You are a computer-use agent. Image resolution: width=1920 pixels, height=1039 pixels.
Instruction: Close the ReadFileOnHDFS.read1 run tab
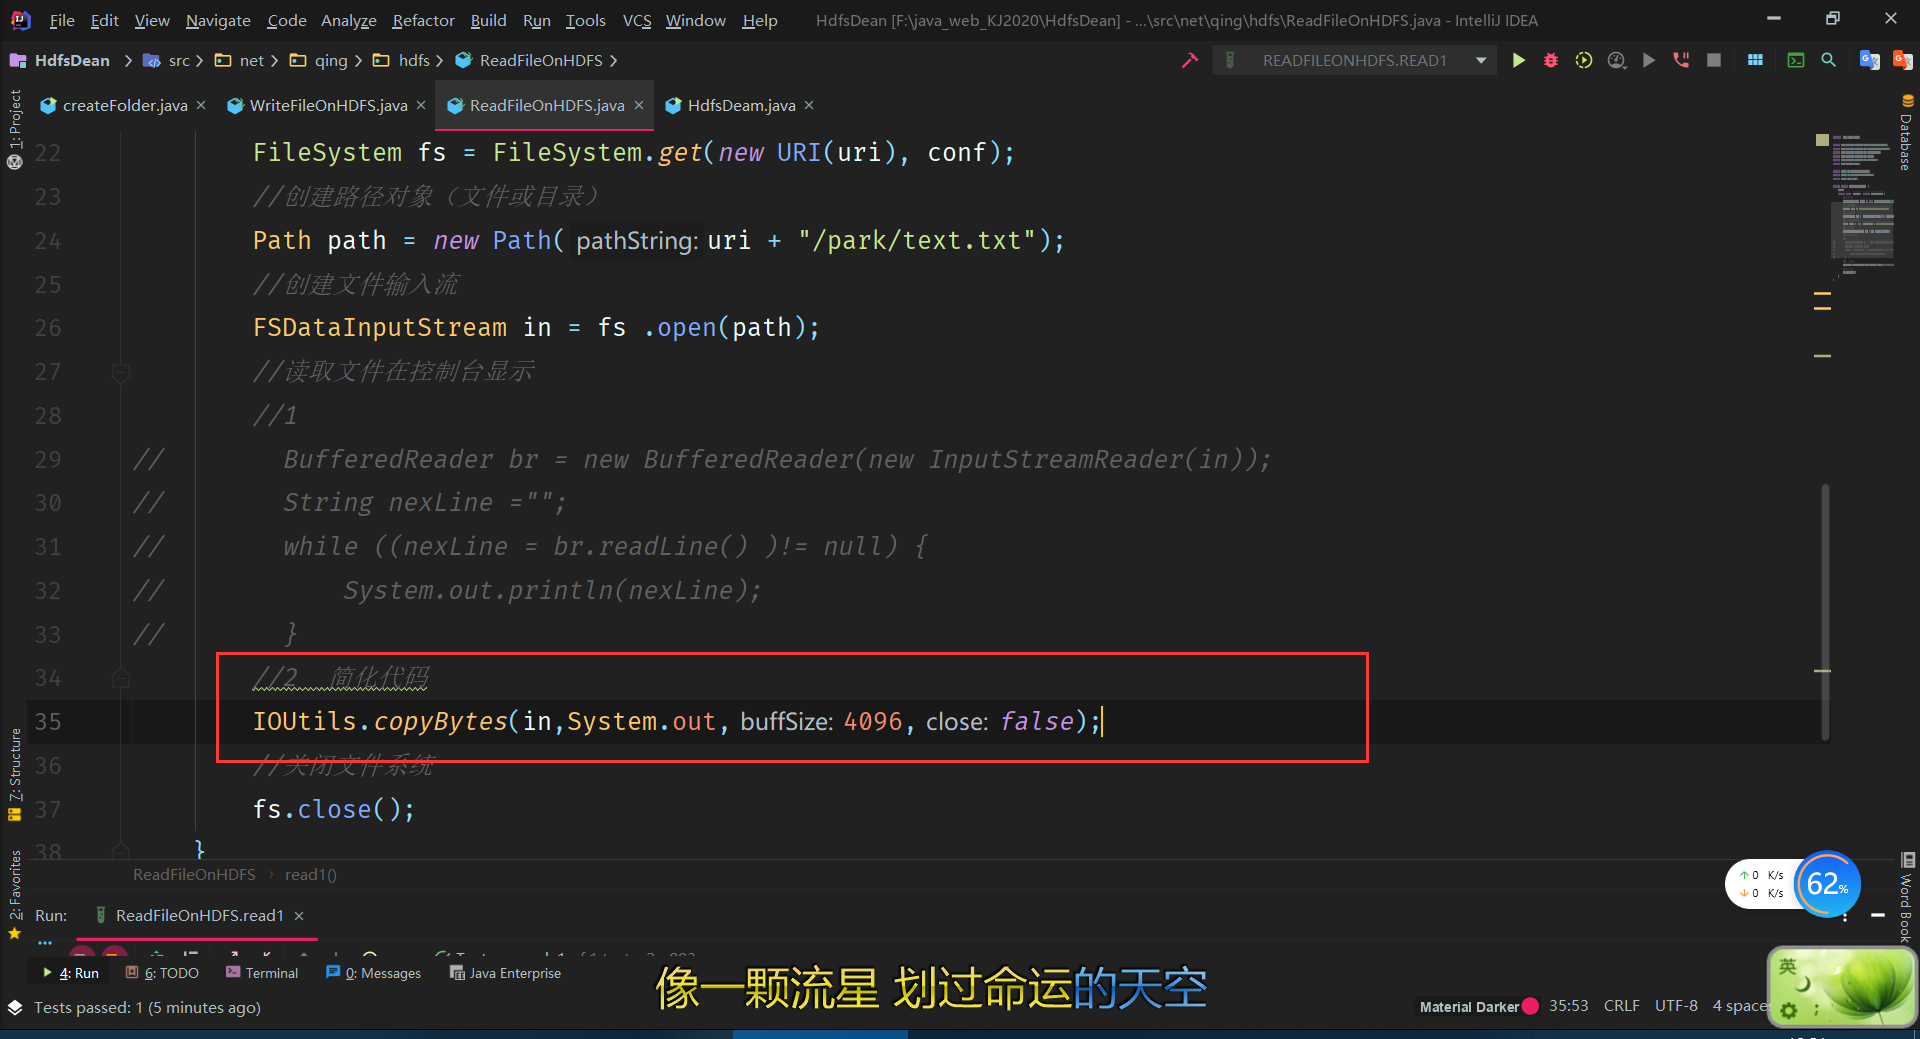coord(299,916)
